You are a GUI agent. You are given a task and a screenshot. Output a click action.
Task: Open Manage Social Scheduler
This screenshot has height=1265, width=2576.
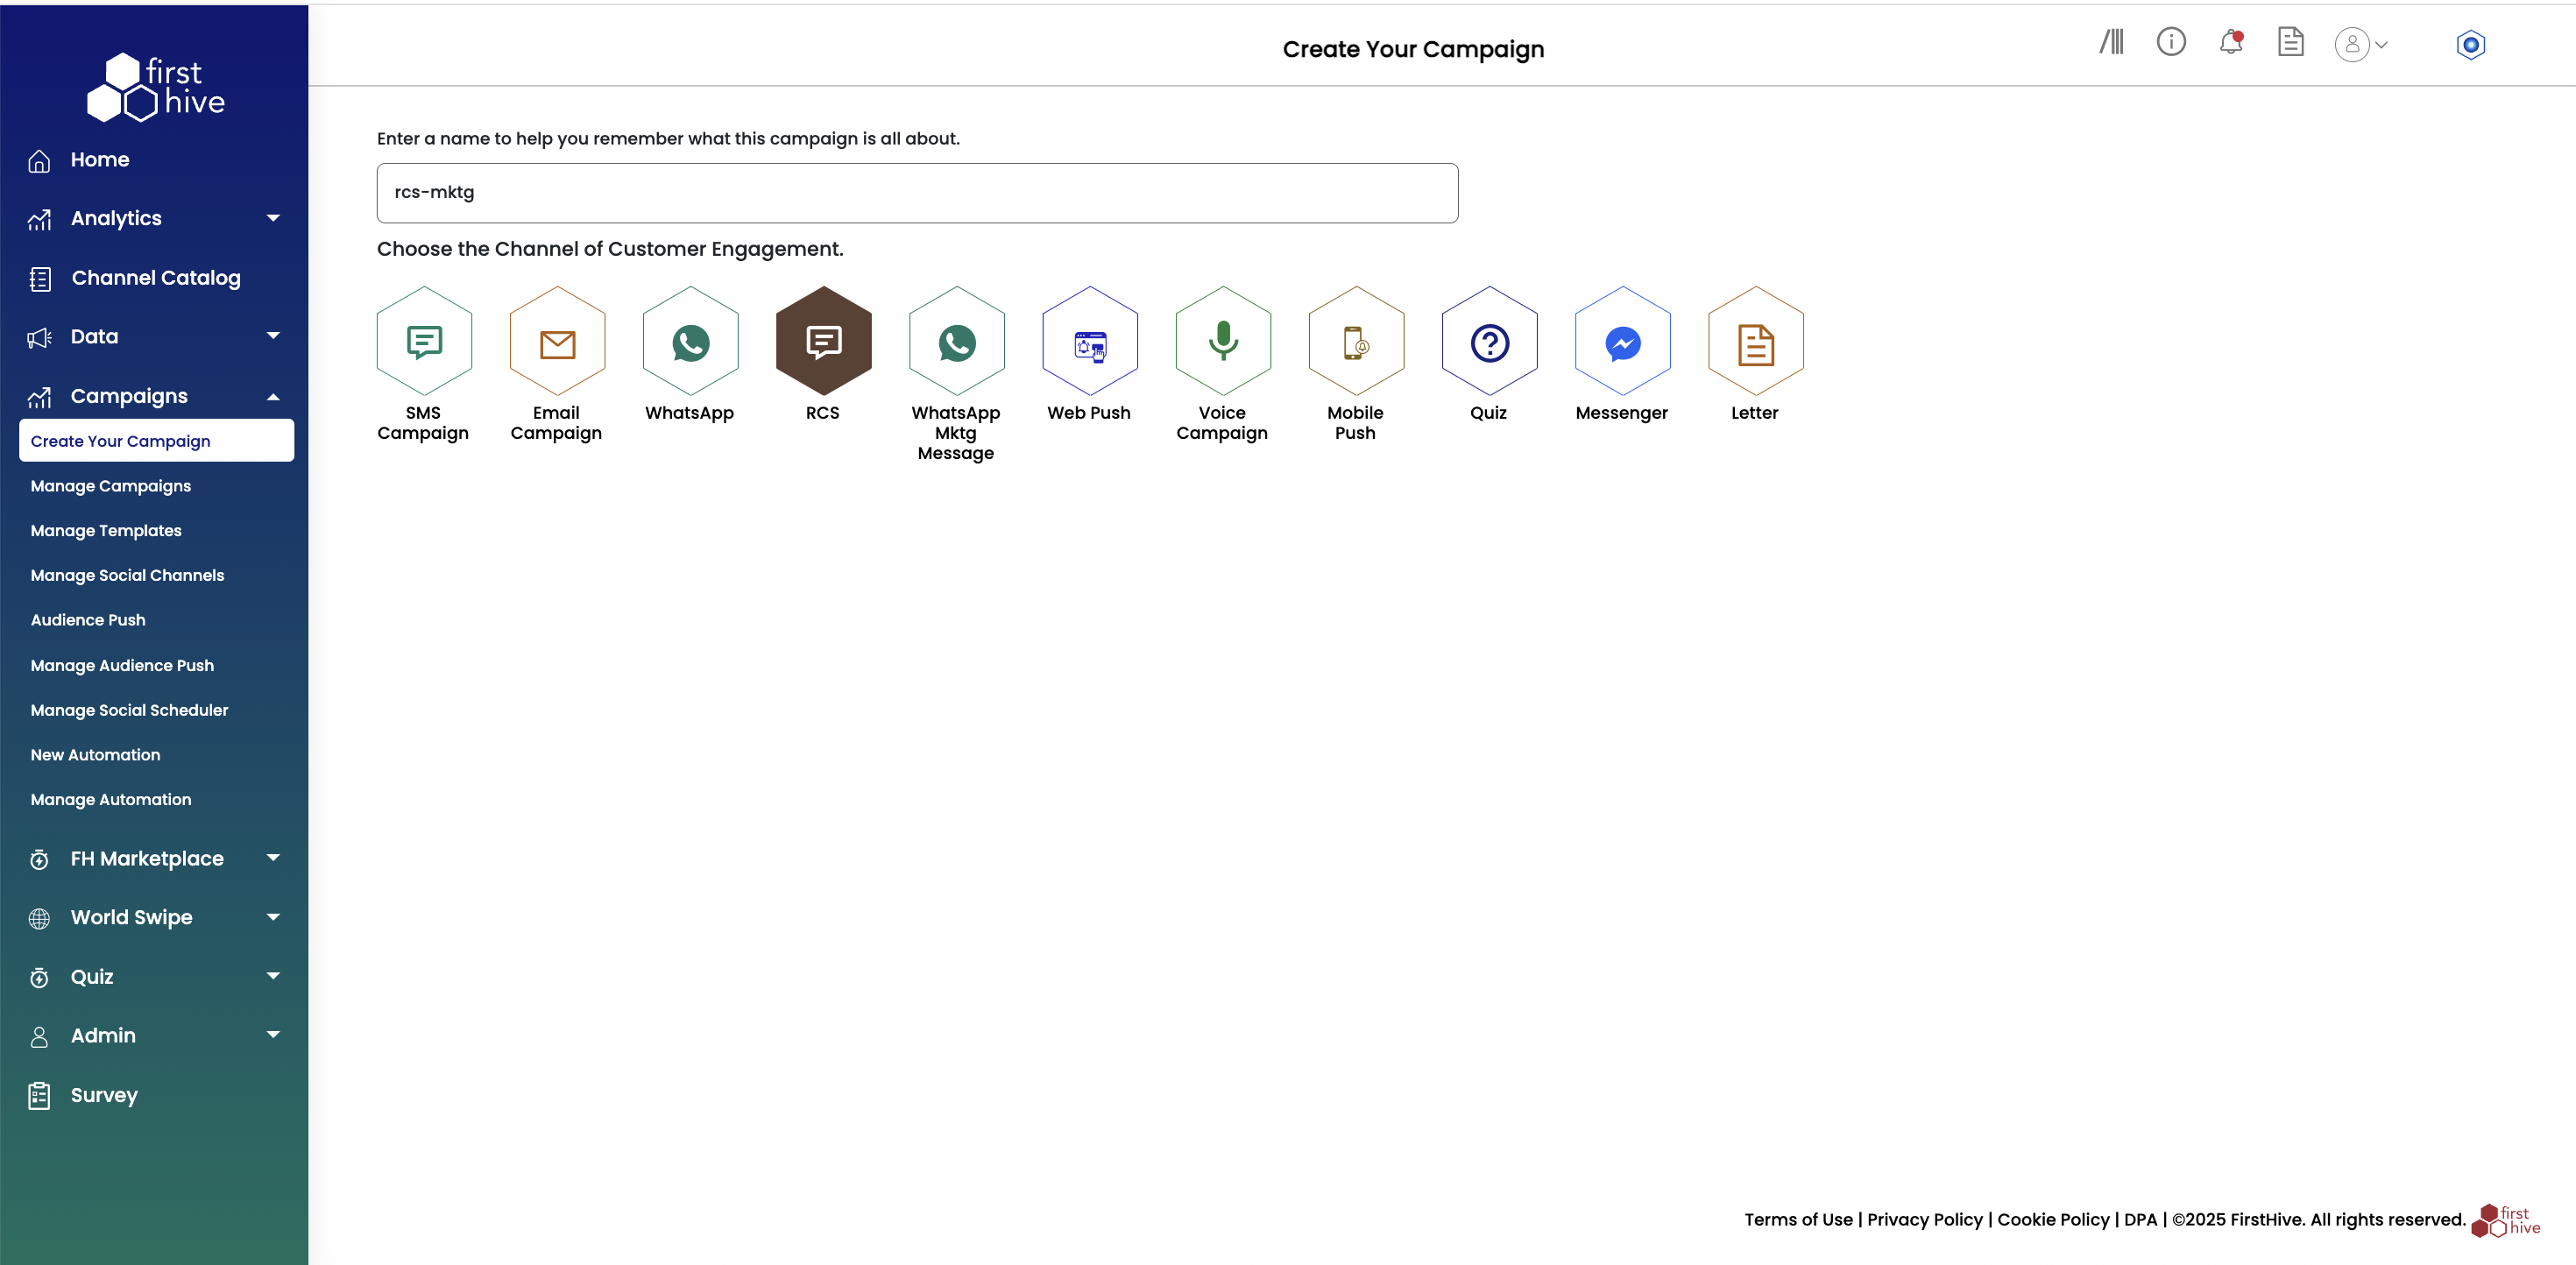coord(129,710)
